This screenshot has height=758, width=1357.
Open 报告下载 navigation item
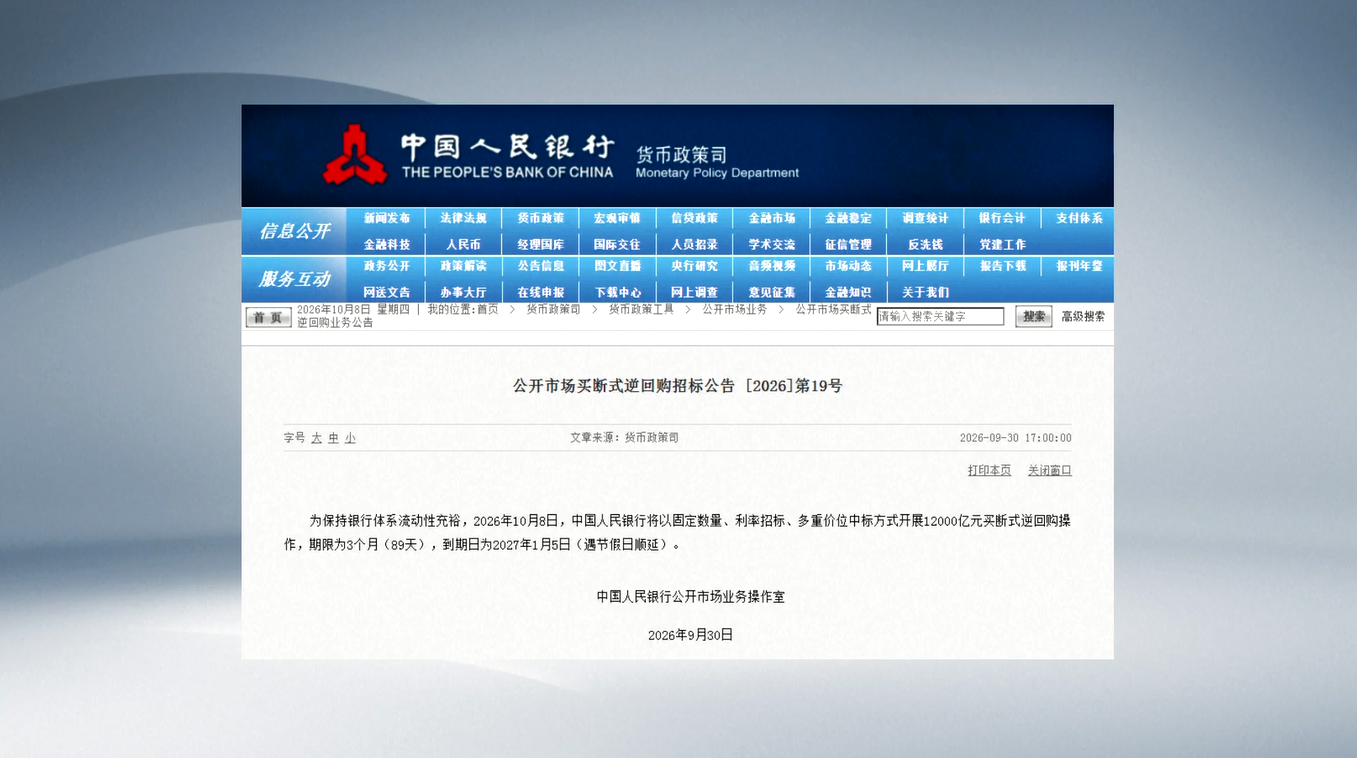pos(1003,266)
